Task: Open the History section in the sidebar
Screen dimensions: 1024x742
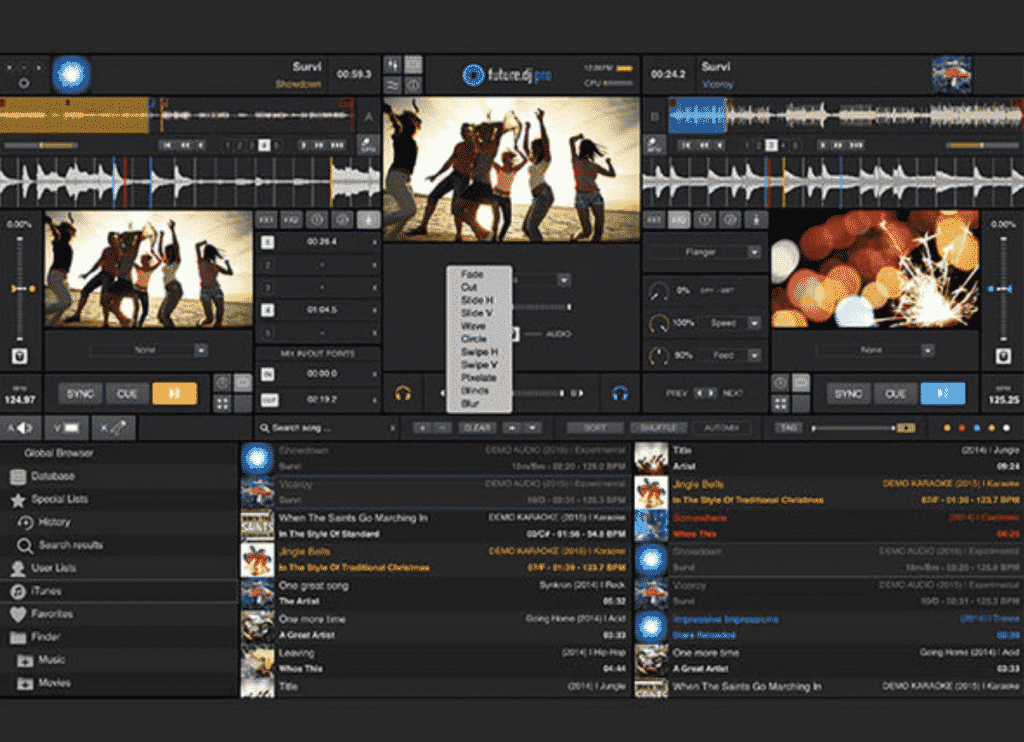Action: click(55, 521)
